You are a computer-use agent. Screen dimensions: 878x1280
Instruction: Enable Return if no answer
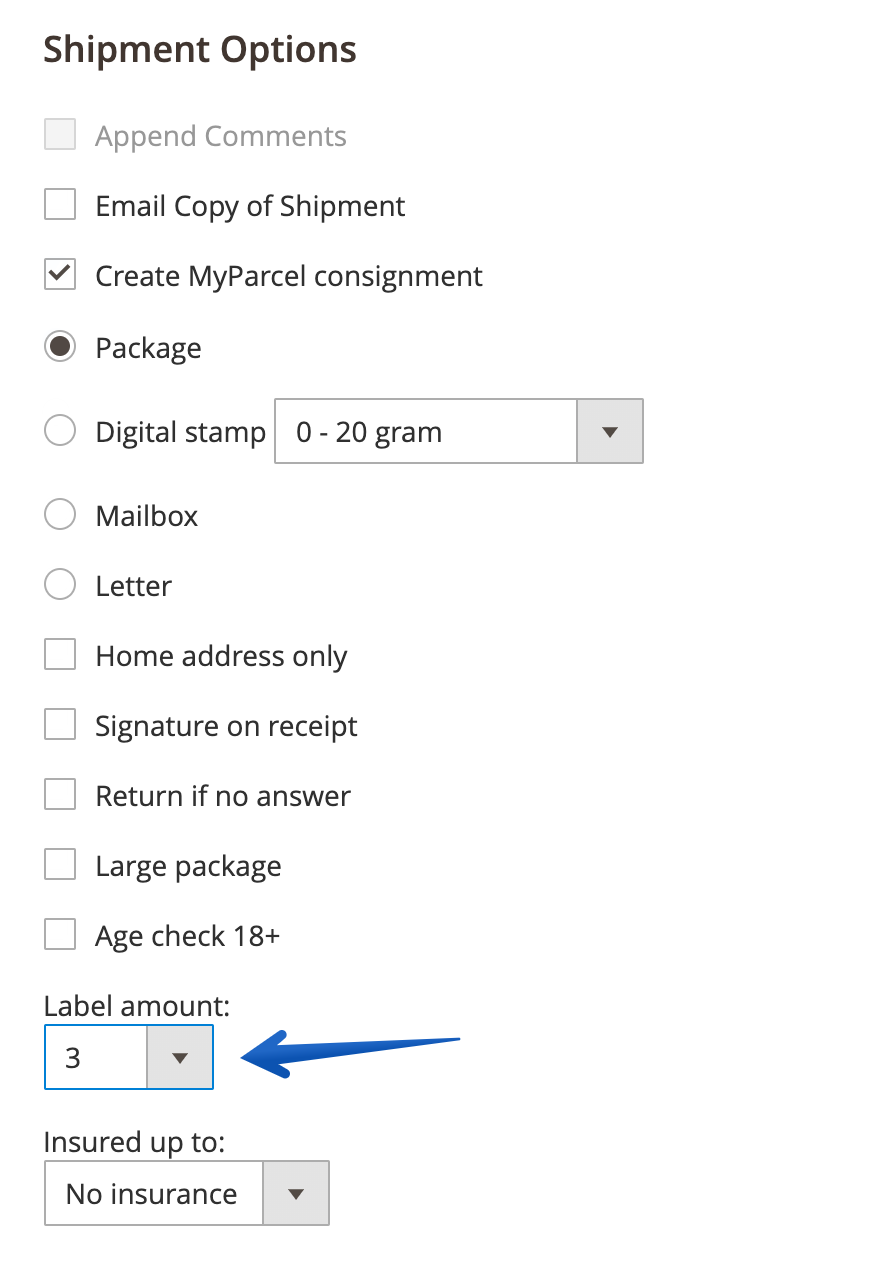coord(60,796)
